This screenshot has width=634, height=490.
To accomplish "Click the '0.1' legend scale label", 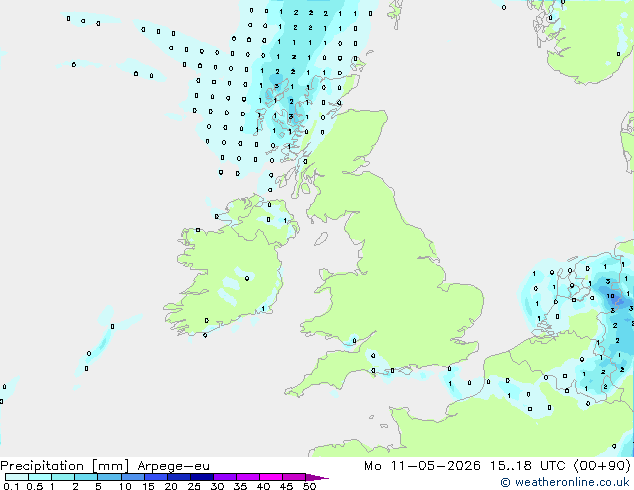I will (11, 486).
